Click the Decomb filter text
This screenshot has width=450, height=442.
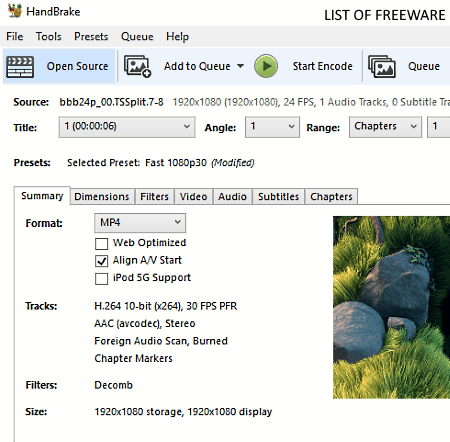(113, 385)
